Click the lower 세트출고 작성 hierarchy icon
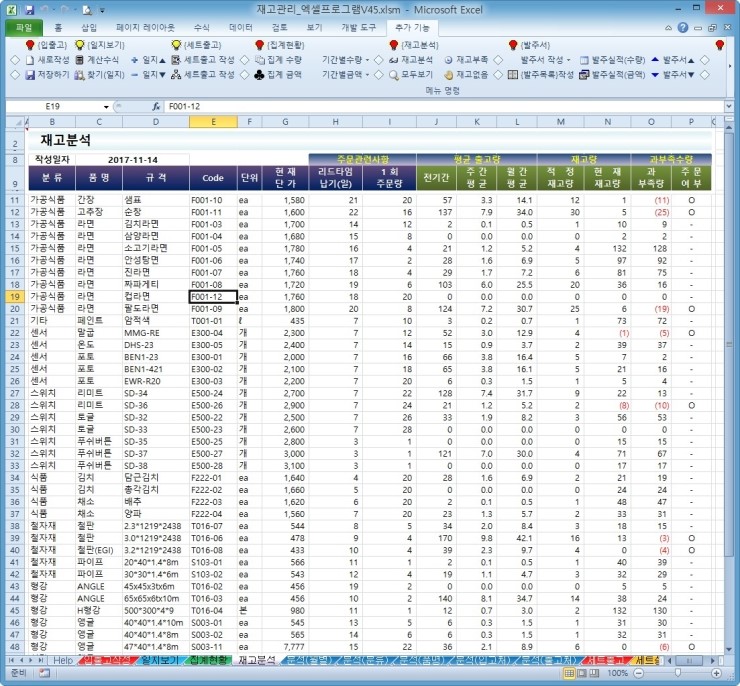 click(176, 75)
